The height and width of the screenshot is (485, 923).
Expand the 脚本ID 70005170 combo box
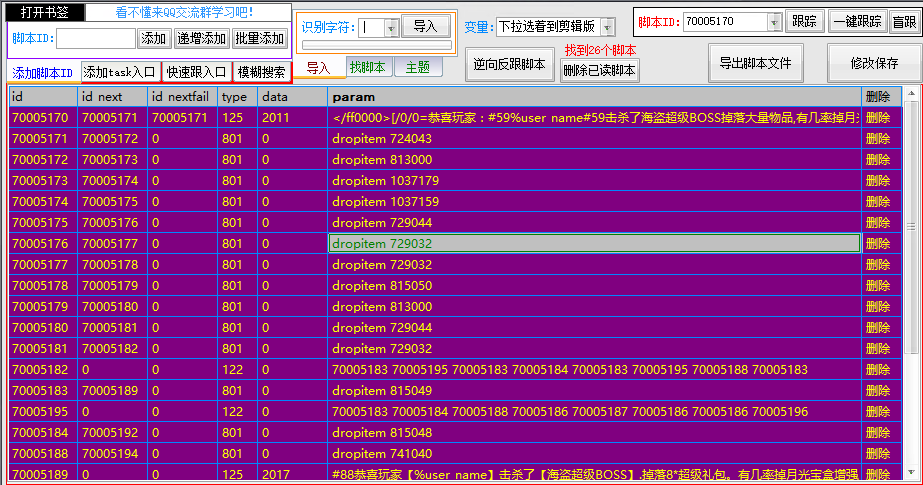tap(774, 21)
